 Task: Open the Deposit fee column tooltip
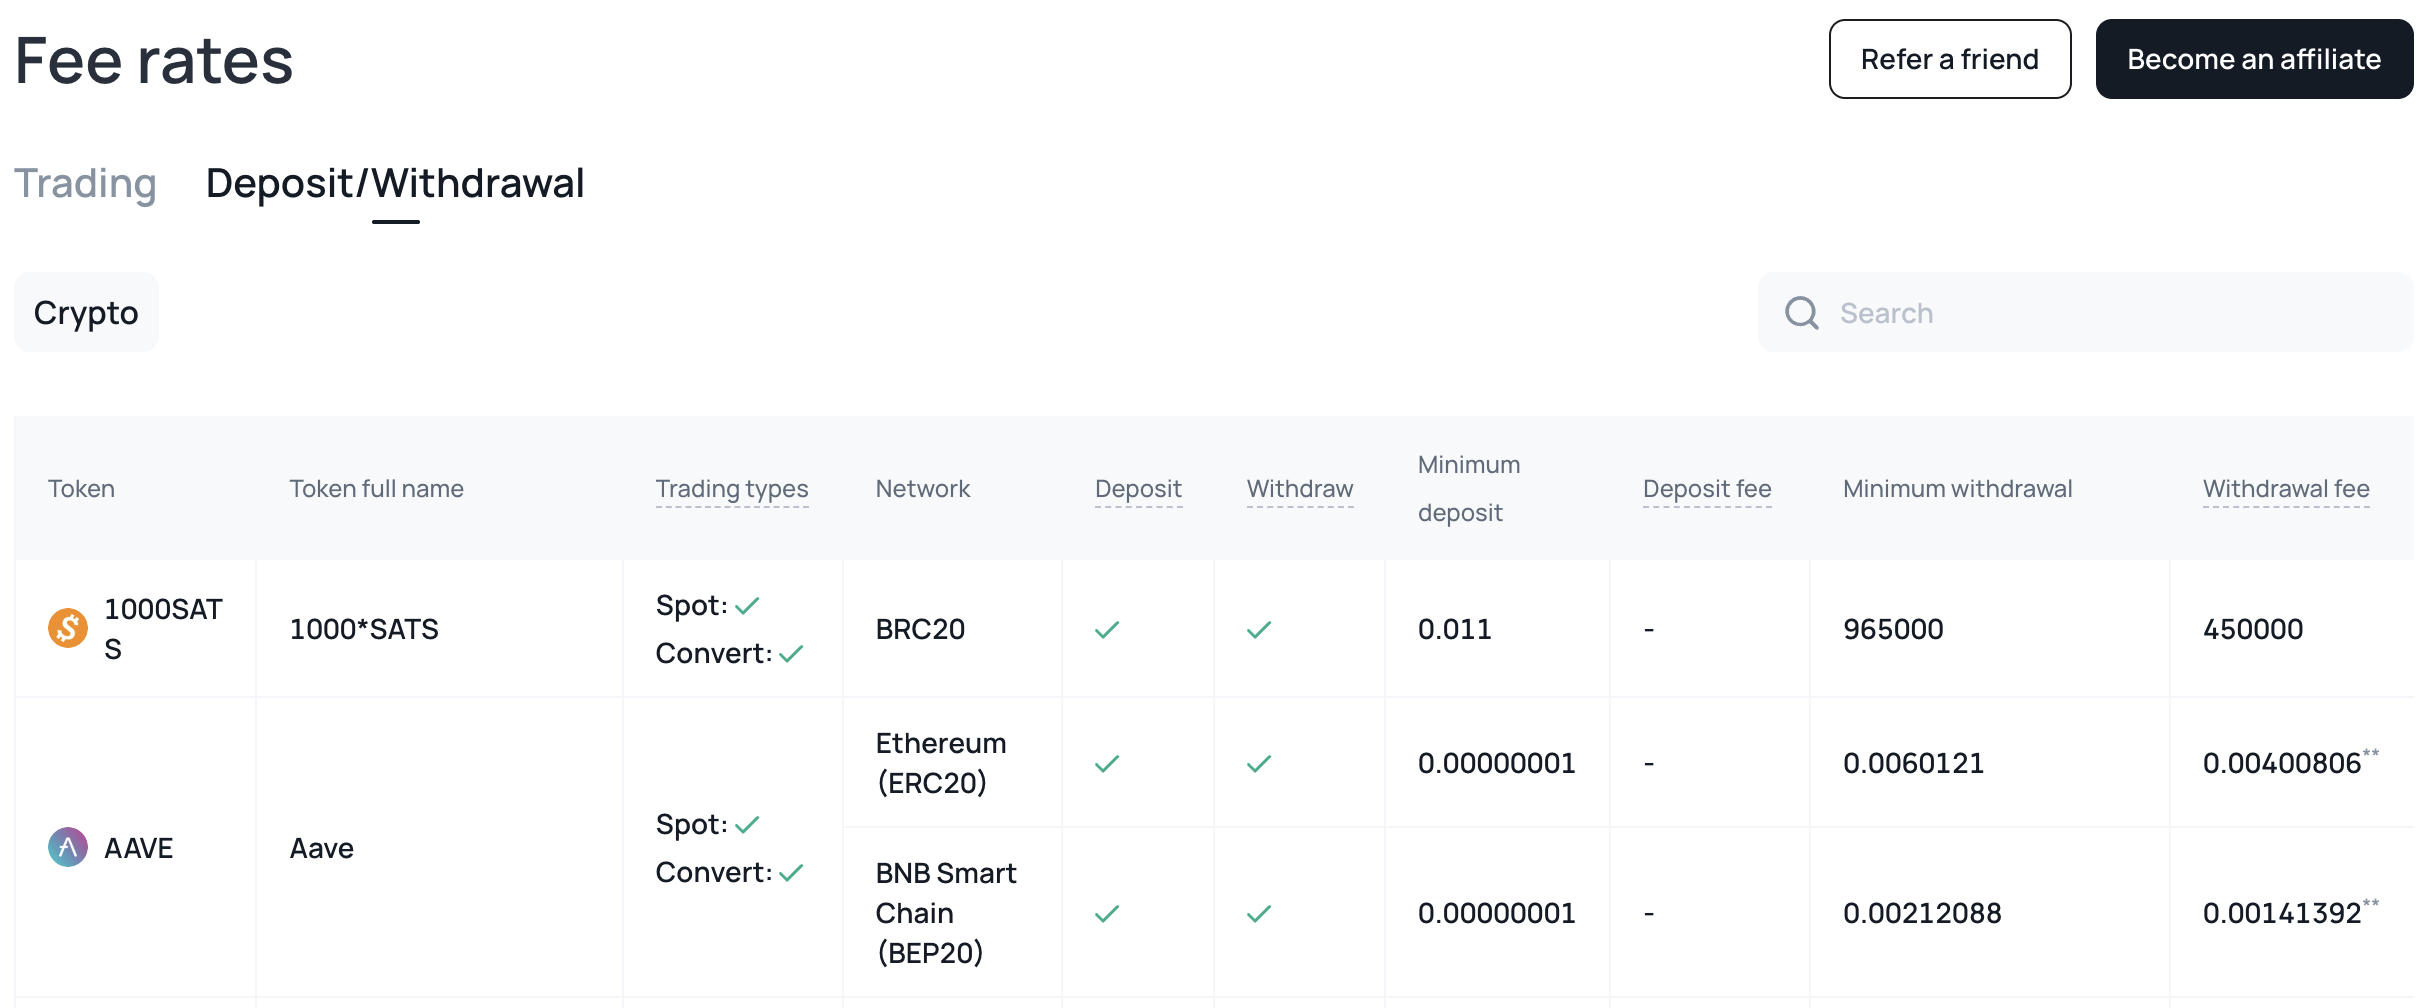(1706, 489)
